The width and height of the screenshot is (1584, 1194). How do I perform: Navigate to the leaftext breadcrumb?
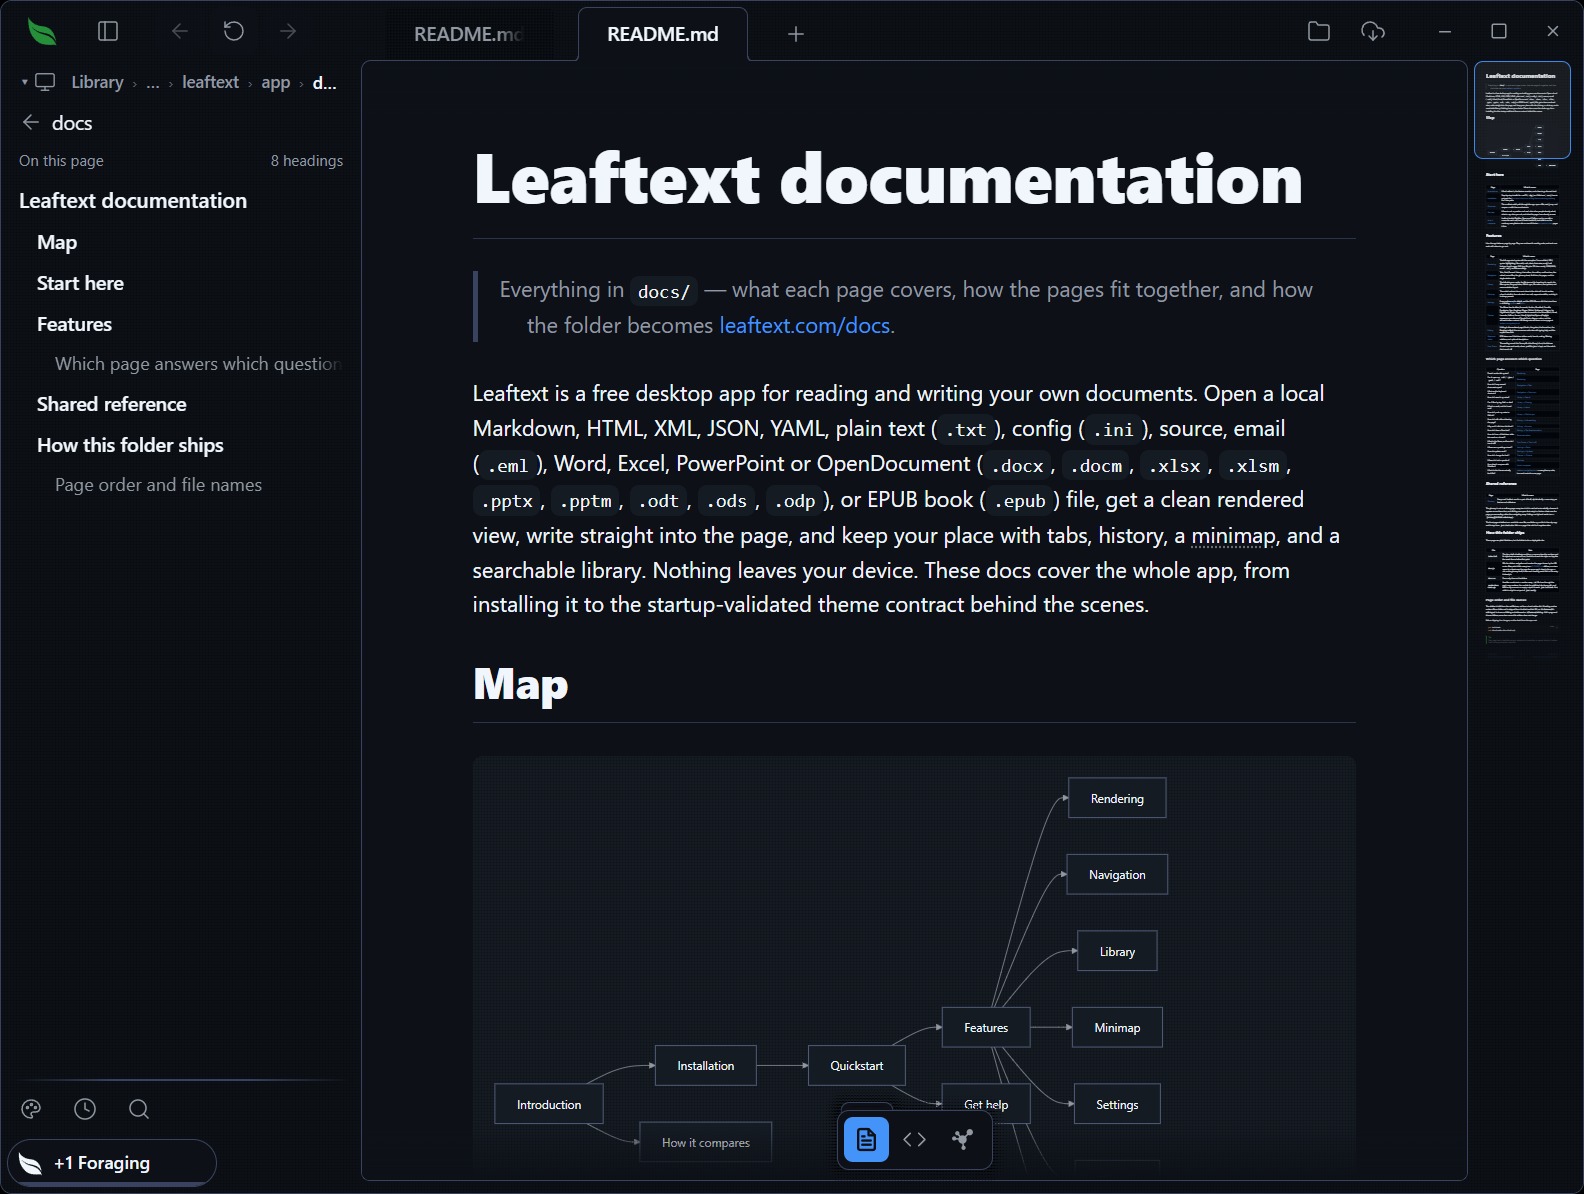pyautogui.click(x=210, y=82)
